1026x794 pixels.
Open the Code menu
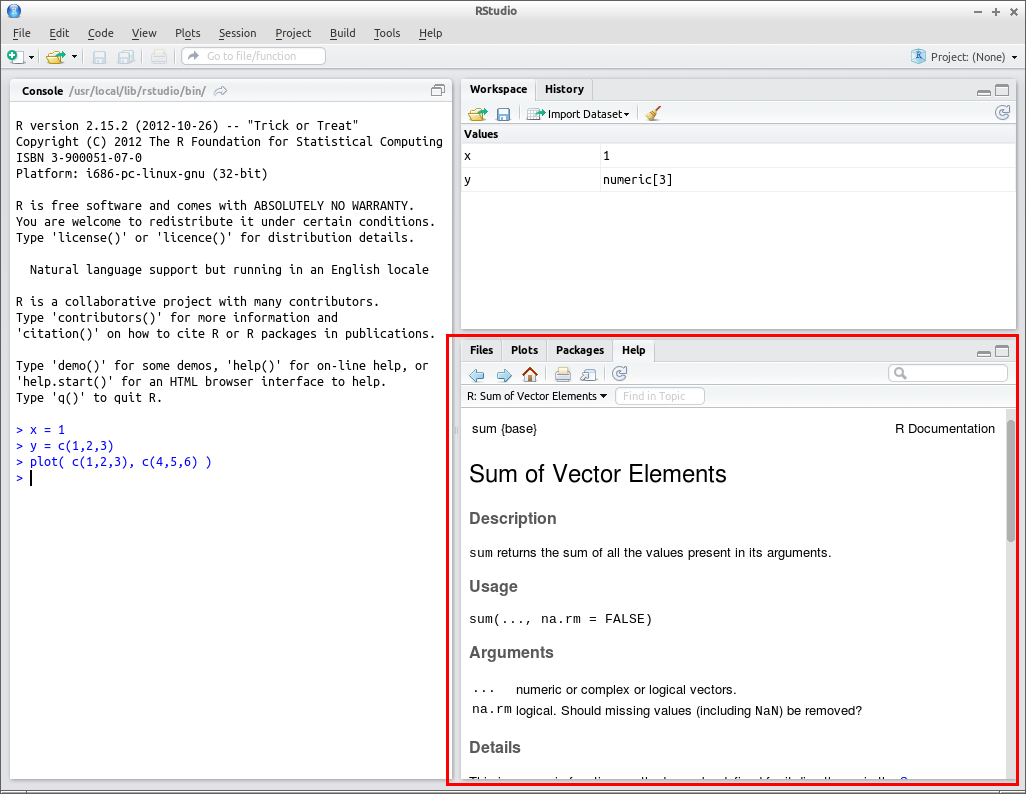click(100, 33)
